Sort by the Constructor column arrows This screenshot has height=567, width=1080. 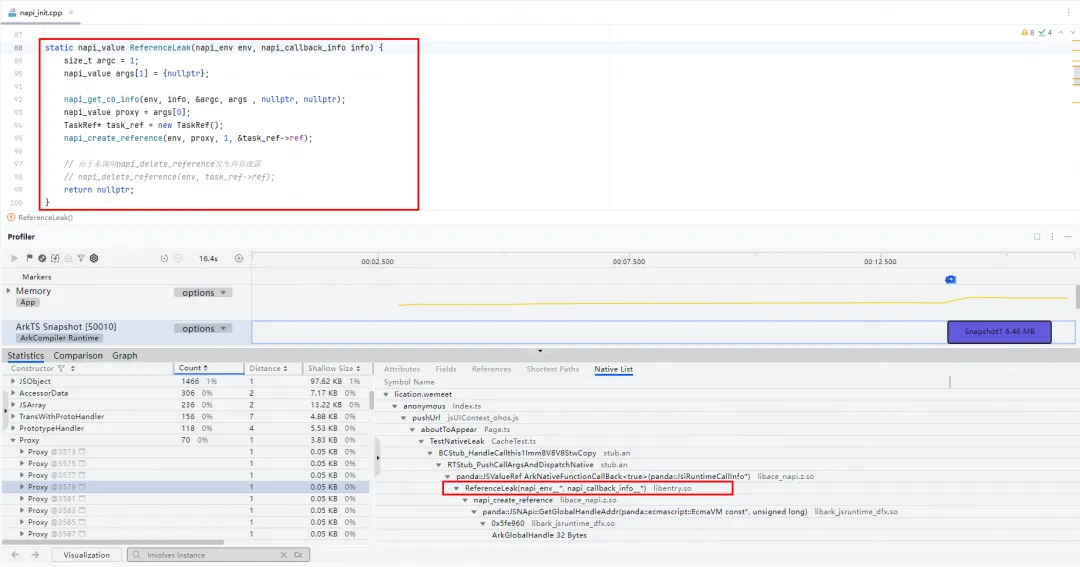tap(72, 369)
